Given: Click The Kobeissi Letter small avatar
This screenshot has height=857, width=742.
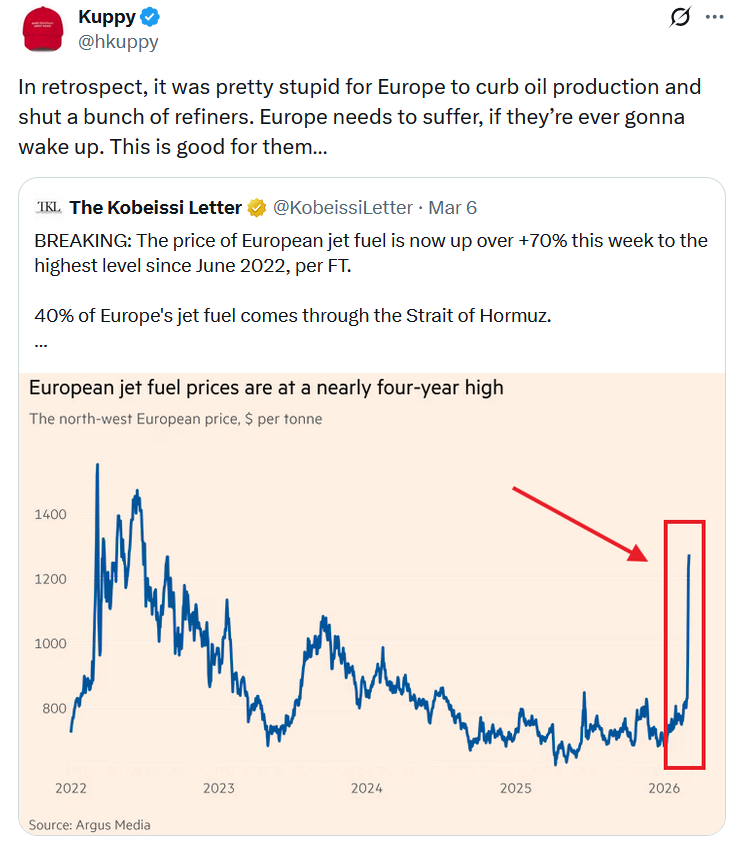Looking at the screenshot, I should coord(48,207).
